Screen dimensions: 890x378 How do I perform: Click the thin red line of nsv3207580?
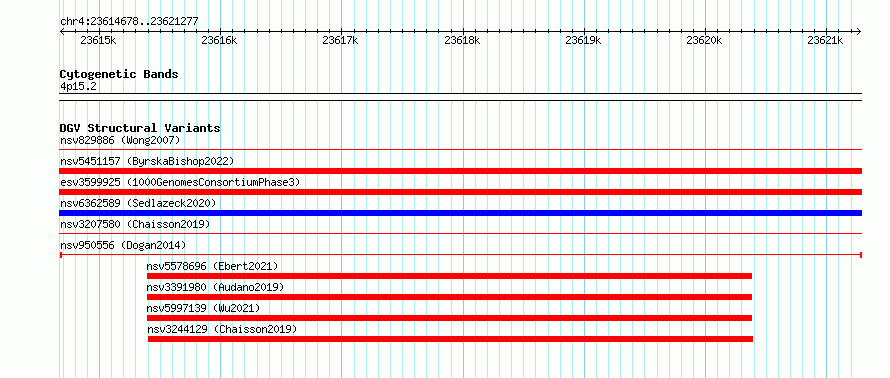[460, 234]
